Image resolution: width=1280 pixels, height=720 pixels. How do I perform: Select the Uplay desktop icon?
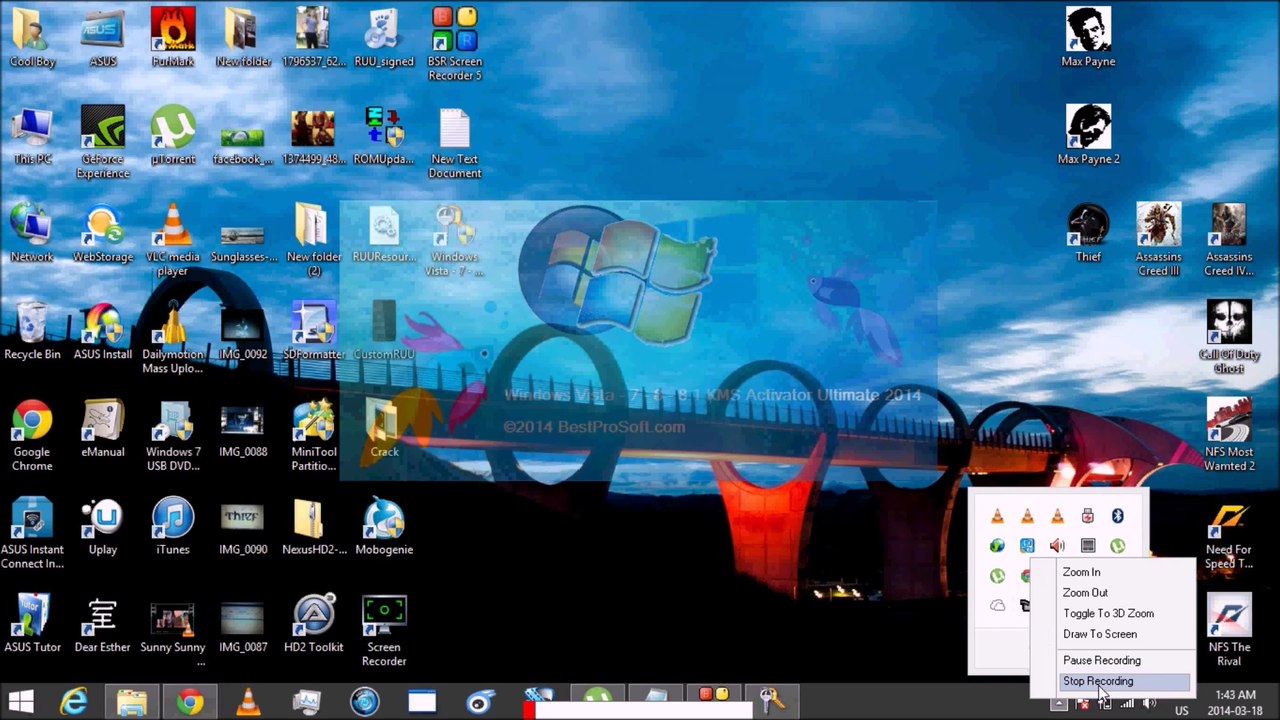coord(103,526)
